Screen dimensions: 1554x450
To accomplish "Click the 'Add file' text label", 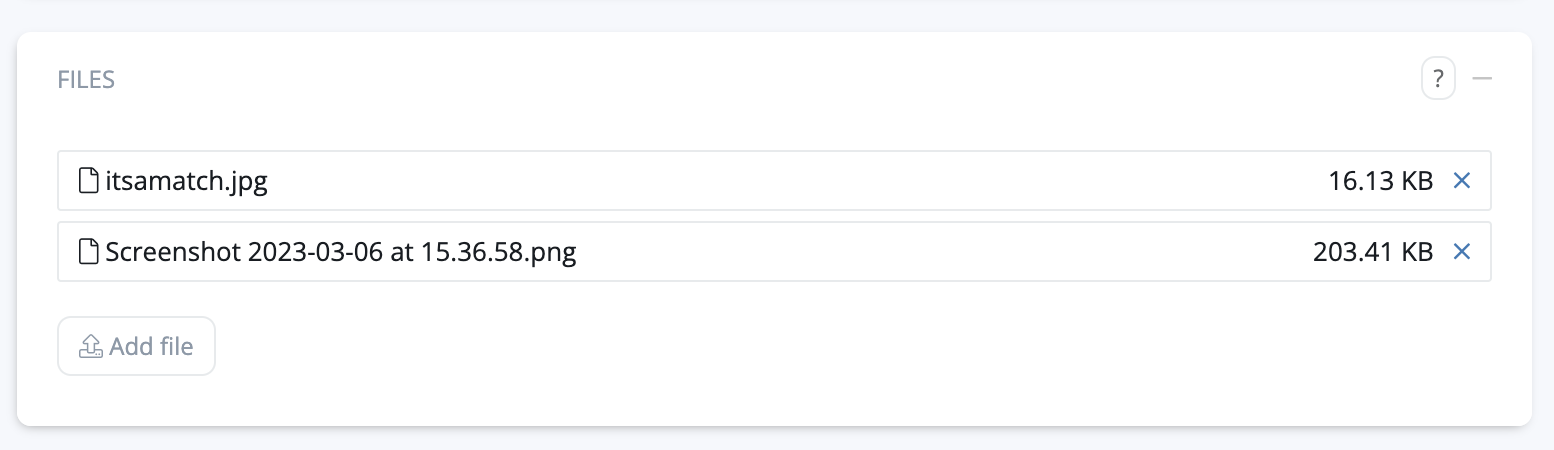I will 151,347.
